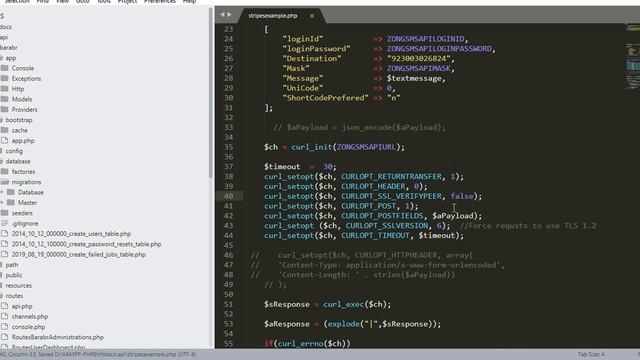The image size is (640, 360).
Task: Close the stripesexample.php tab
Action: (312, 16)
